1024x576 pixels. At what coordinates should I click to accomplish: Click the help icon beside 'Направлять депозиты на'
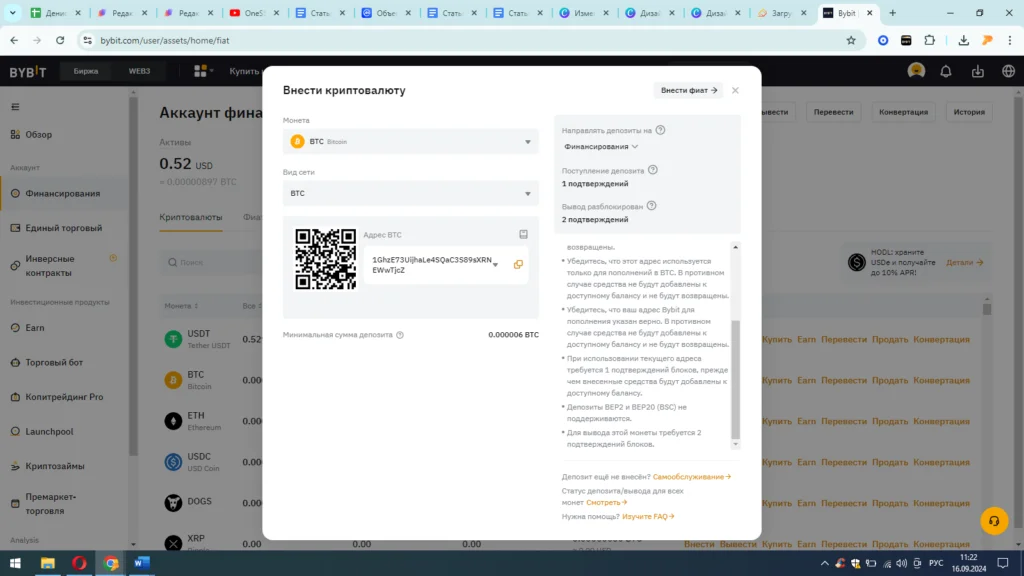(x=660, y=130)
